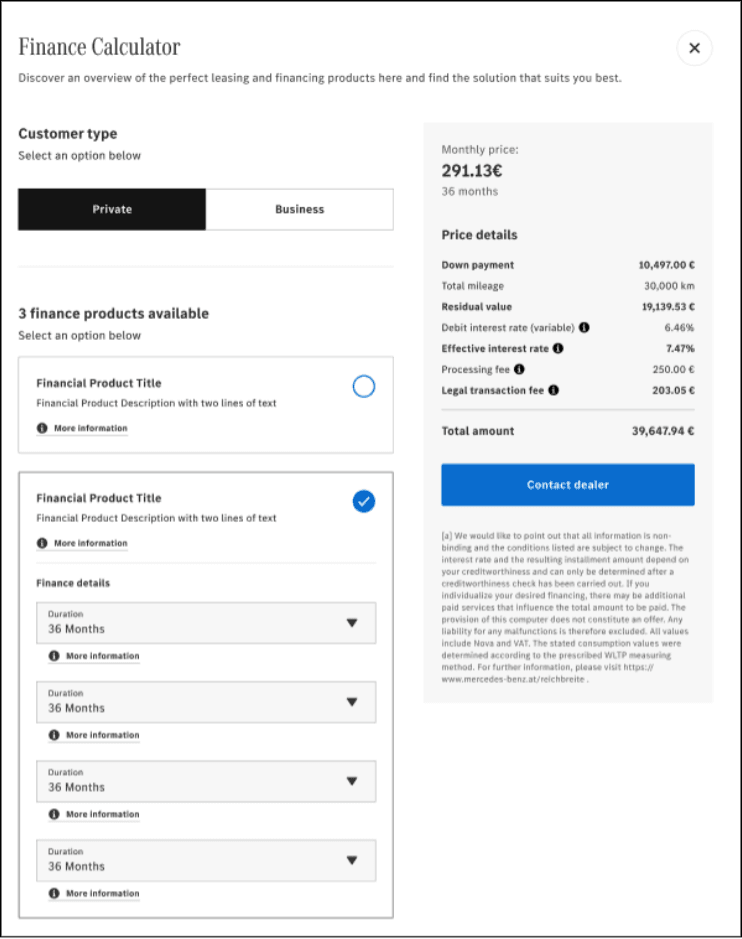Click info icon beside Debit interest rate

pyautogui.click(x=584, y=328)
